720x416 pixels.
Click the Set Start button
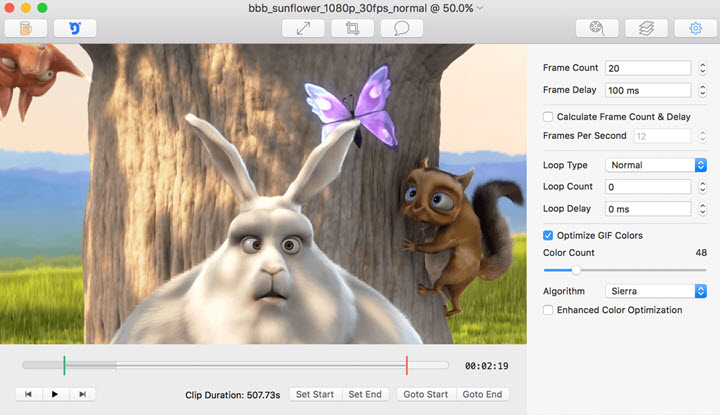(x=315, y=394)
